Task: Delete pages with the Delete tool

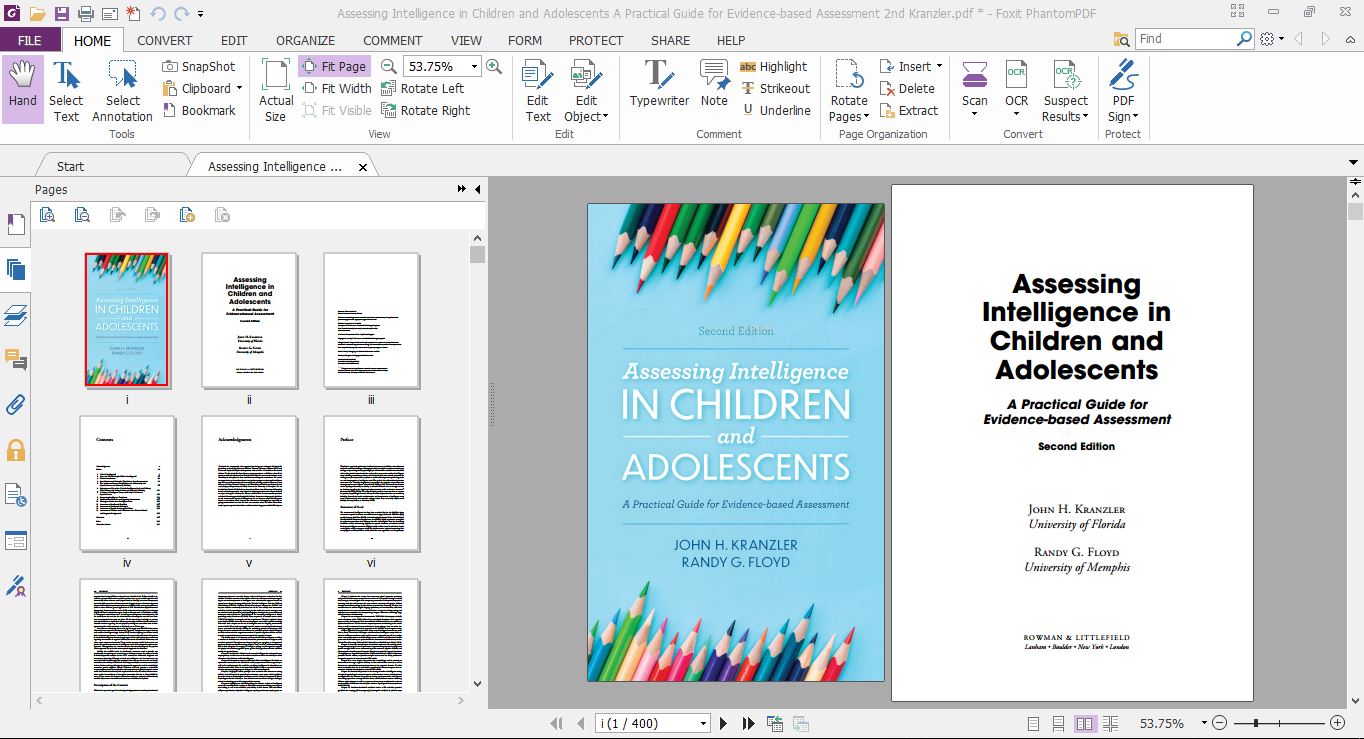Action: click(907, 88)
